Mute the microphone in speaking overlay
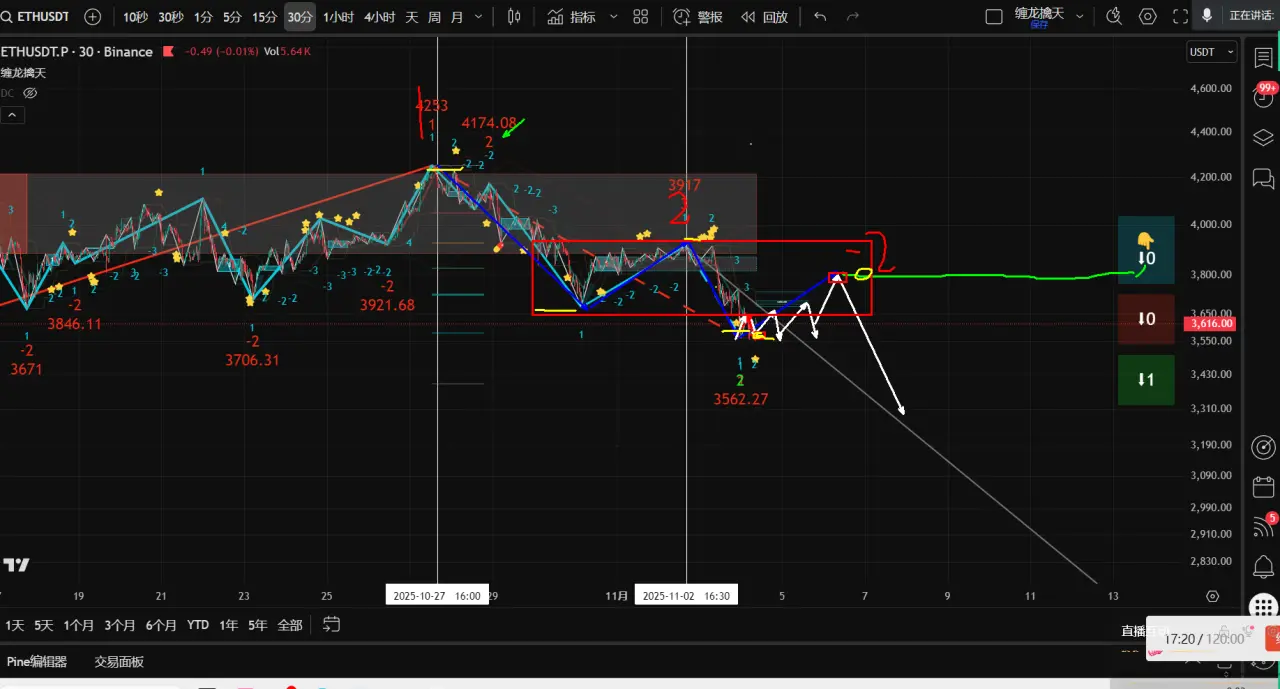 click(x=1207, y=15)
